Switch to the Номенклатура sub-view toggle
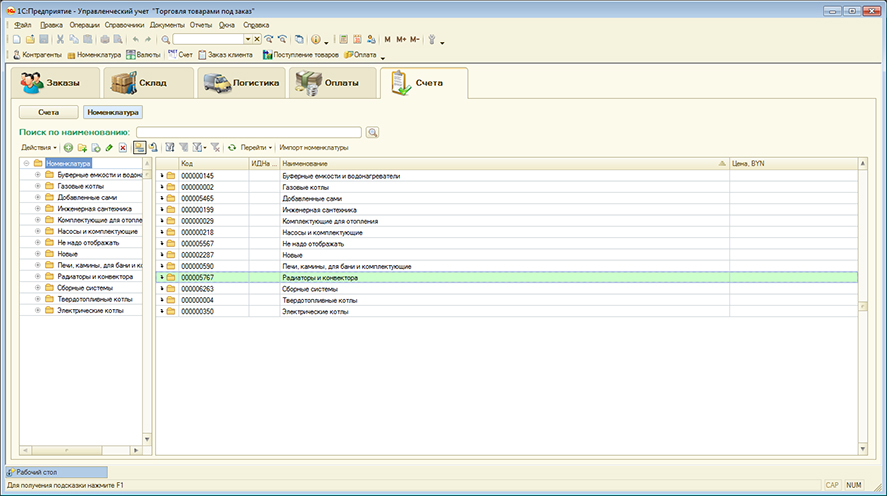 pos(113,113)
